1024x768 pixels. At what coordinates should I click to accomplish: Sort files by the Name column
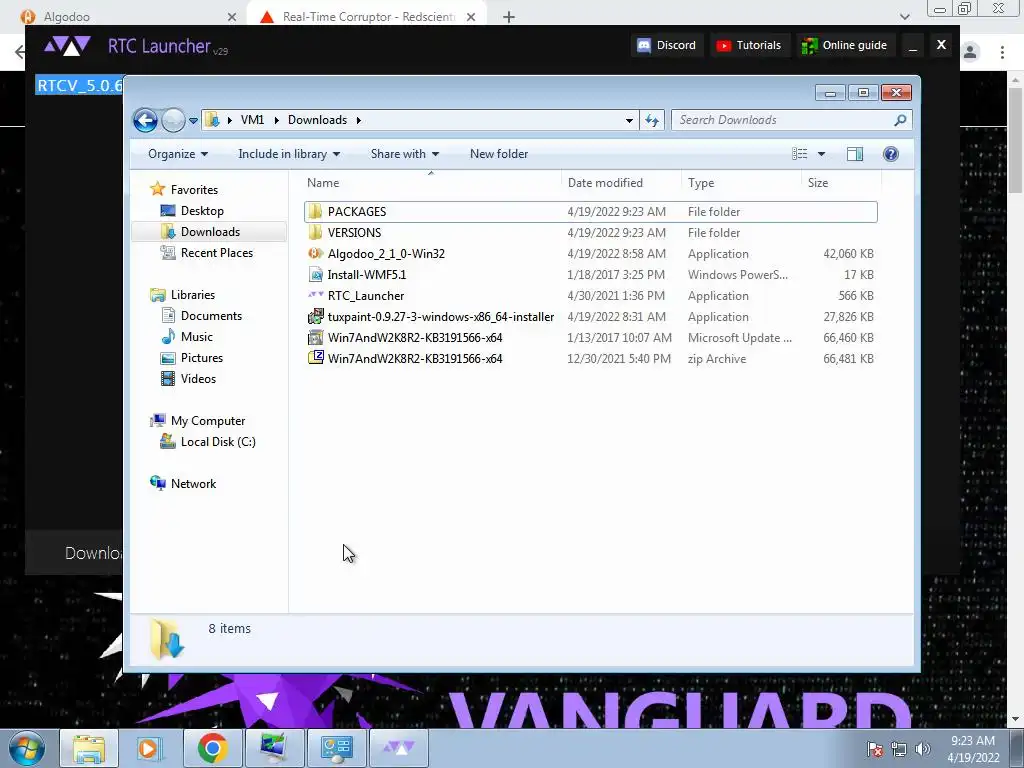coord(431,183)
